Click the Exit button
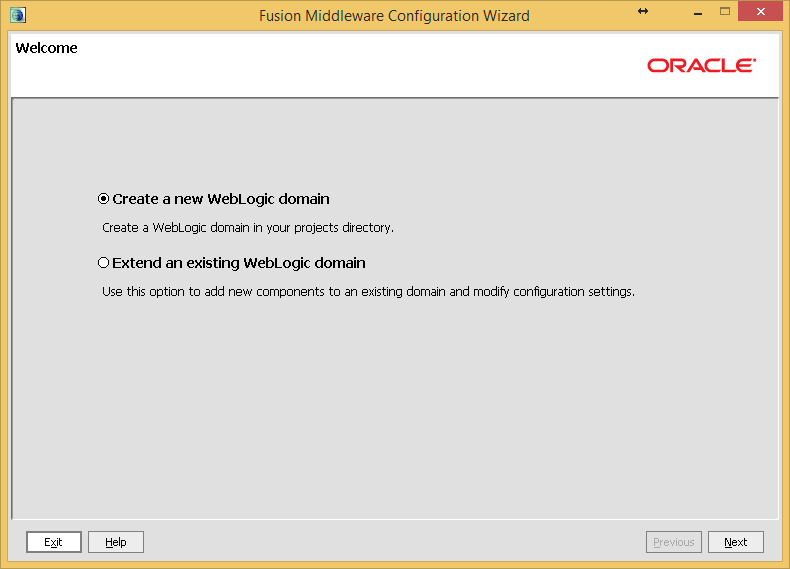Viewport: 790px width, 569px height. pyautogui.click(x=54, y=542)
